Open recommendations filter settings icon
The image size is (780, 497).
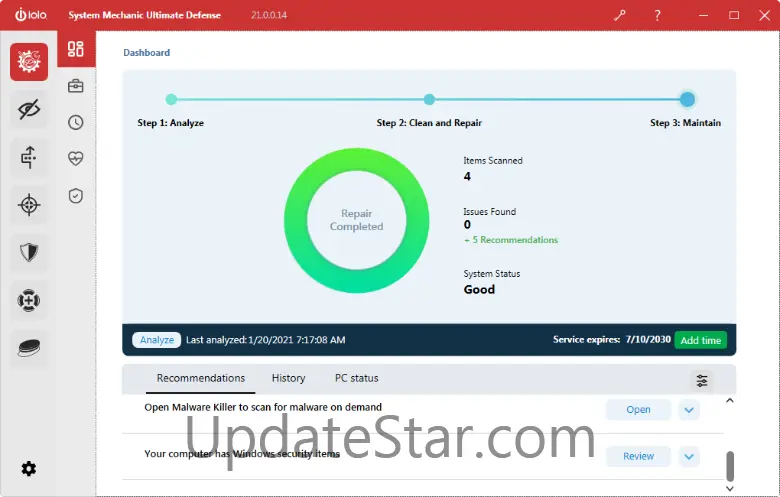point(702,381)
